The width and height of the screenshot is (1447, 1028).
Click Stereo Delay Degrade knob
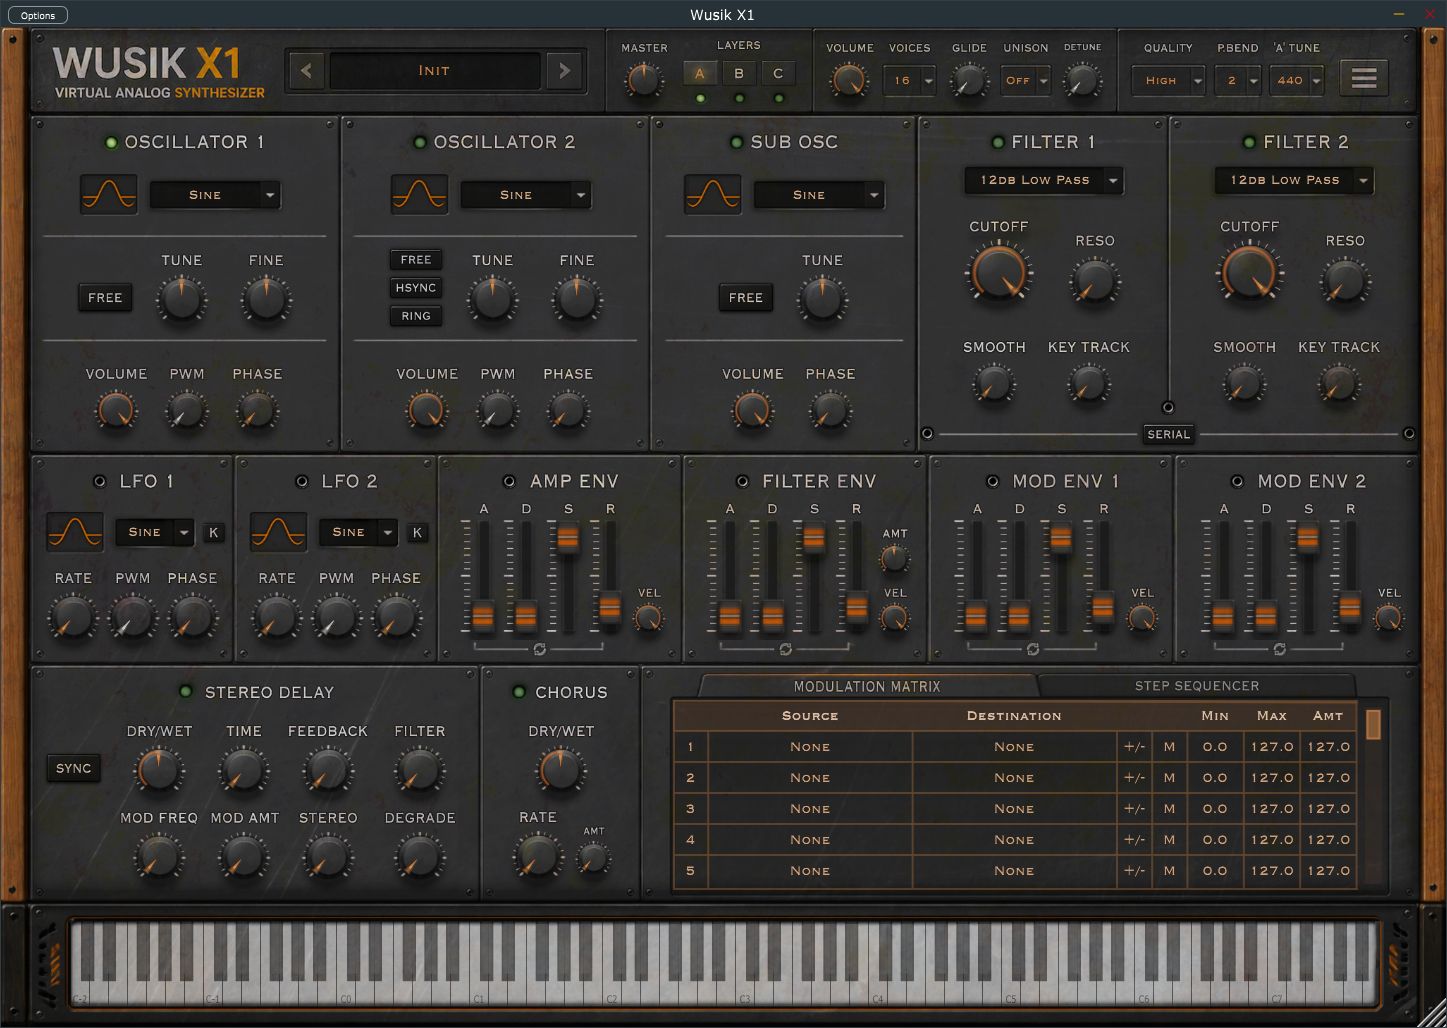coord(420,856)
